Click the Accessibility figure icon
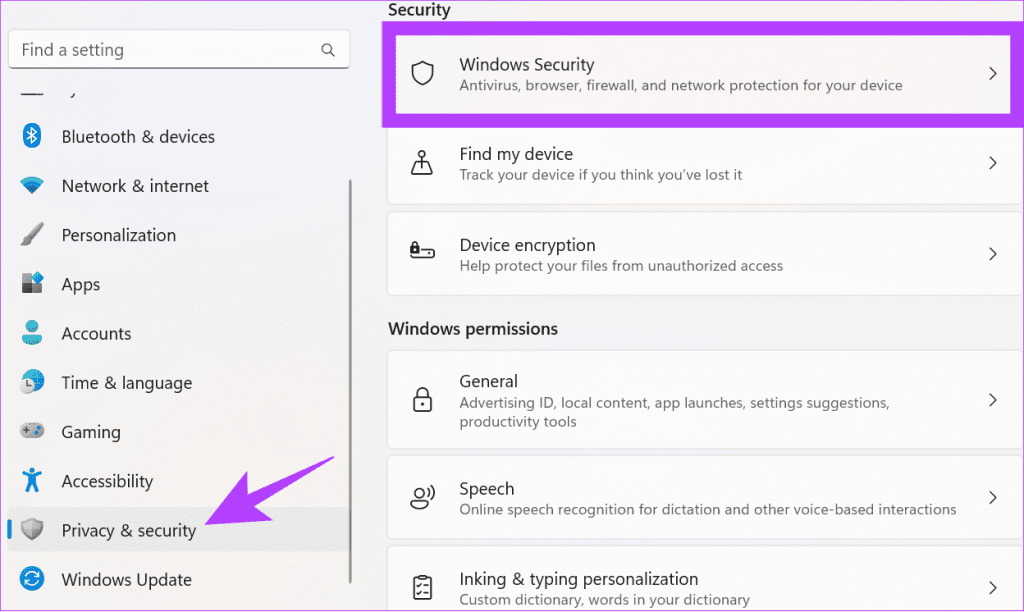 [32, 481]
